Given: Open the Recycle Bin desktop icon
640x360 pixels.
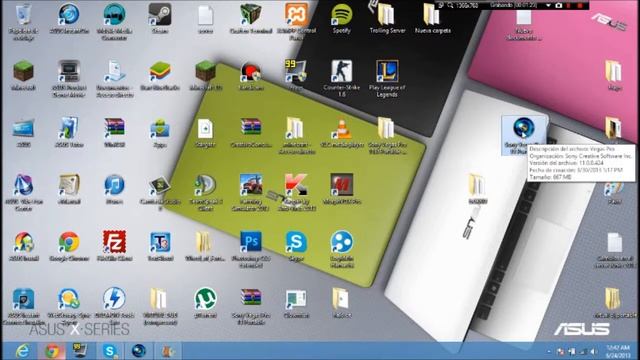Looking at the screenshot, I should [23, 16].
